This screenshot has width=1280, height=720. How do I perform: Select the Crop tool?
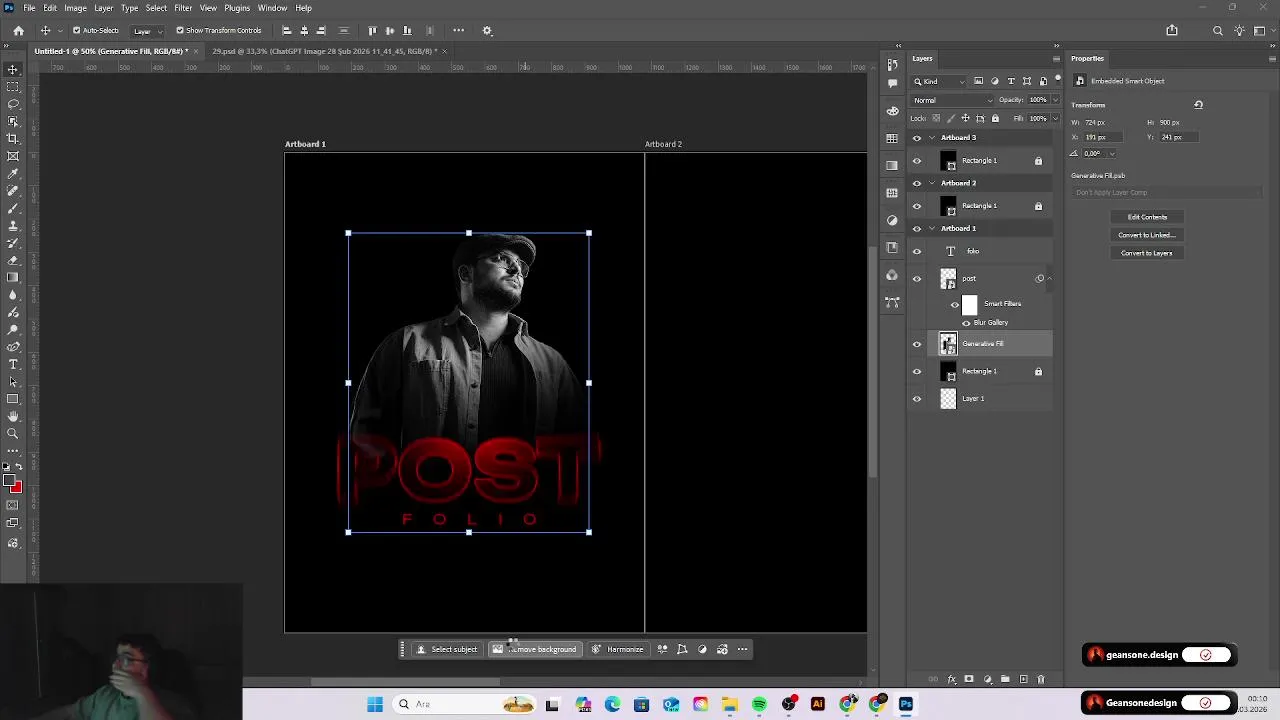pyautogui.click(x=13, y=138)
